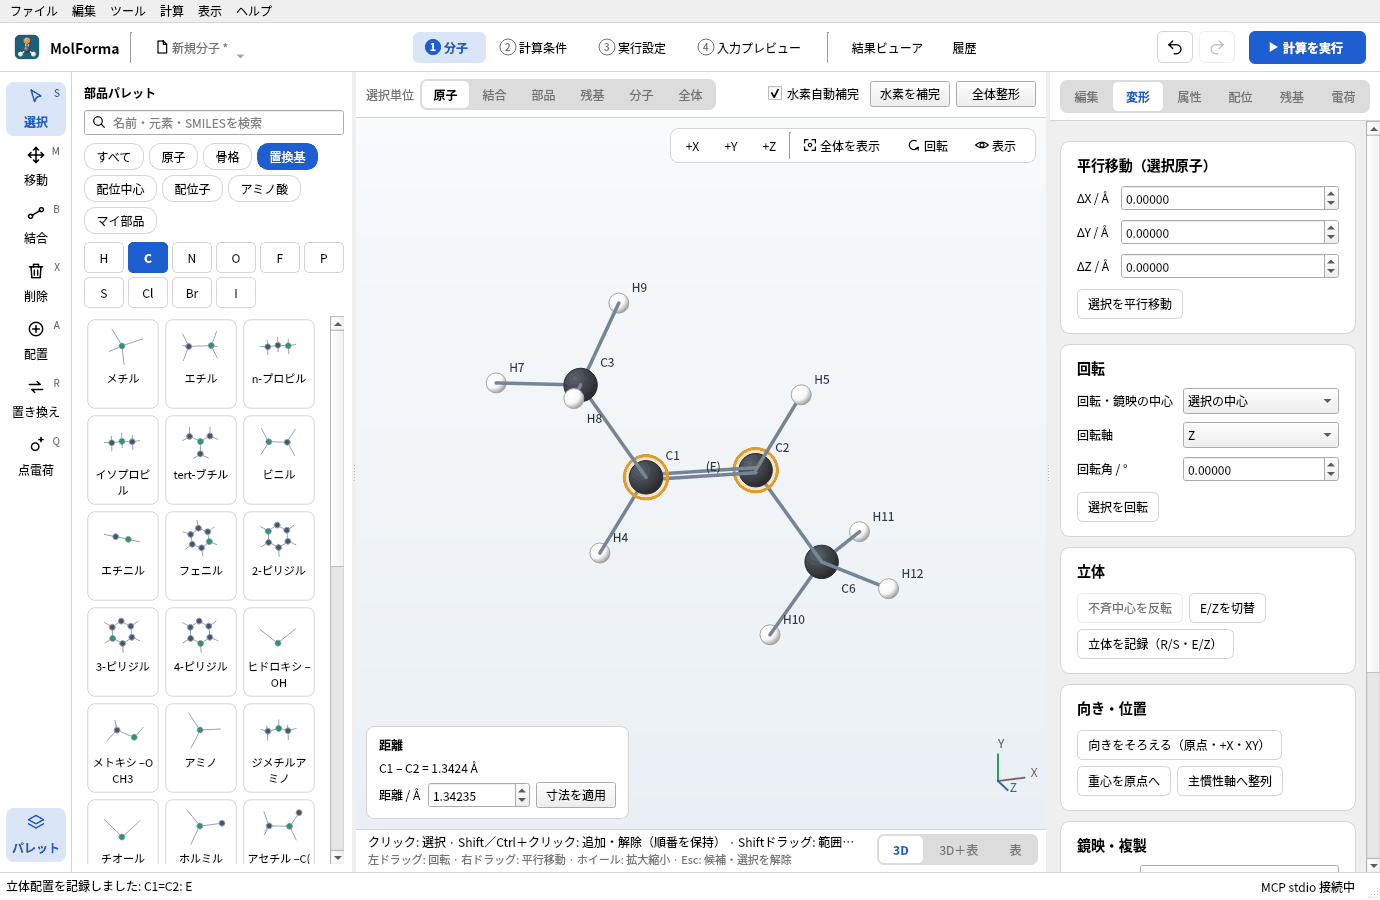
Task: Adjust the 距離 / Å stepper arrows
Action: point(522,795)
